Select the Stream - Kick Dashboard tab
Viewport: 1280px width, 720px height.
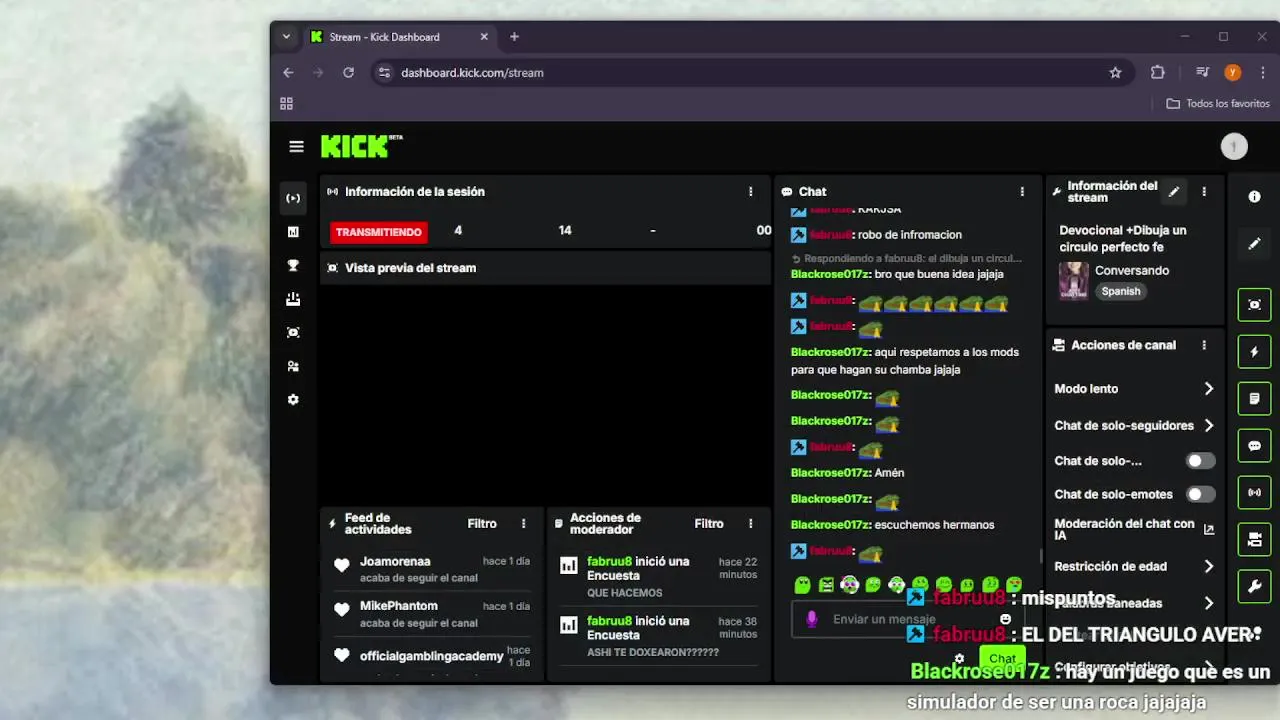point(399,37)
